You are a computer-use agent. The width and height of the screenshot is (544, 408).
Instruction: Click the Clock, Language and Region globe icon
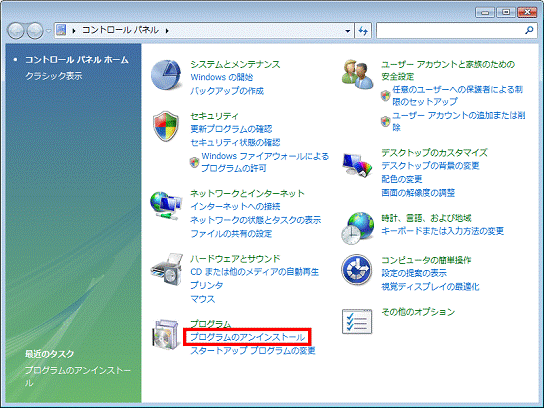[357, 228]
